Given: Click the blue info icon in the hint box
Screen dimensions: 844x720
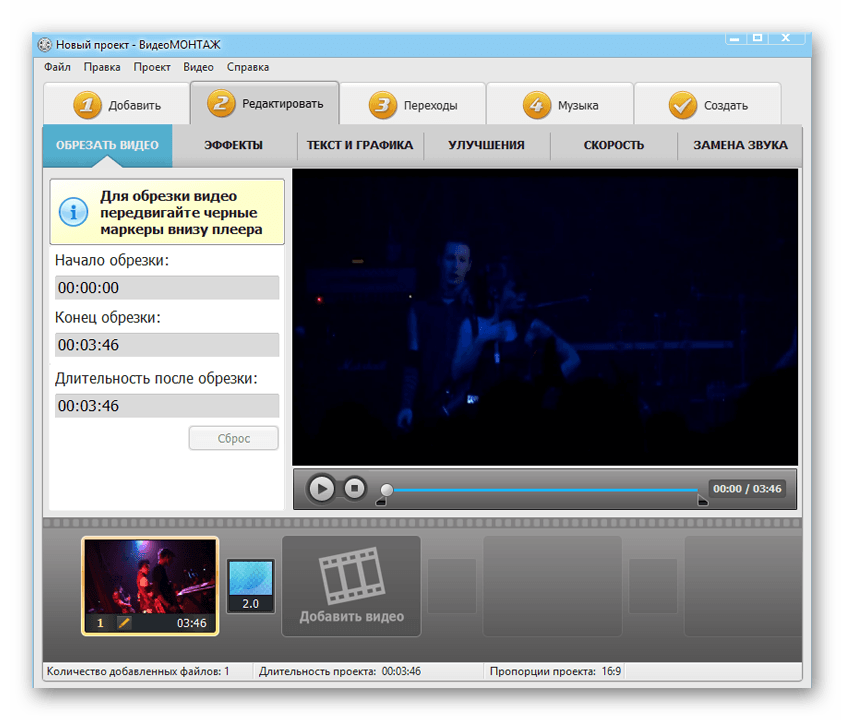Looking at the screenshot, I should tap(73, 212).
